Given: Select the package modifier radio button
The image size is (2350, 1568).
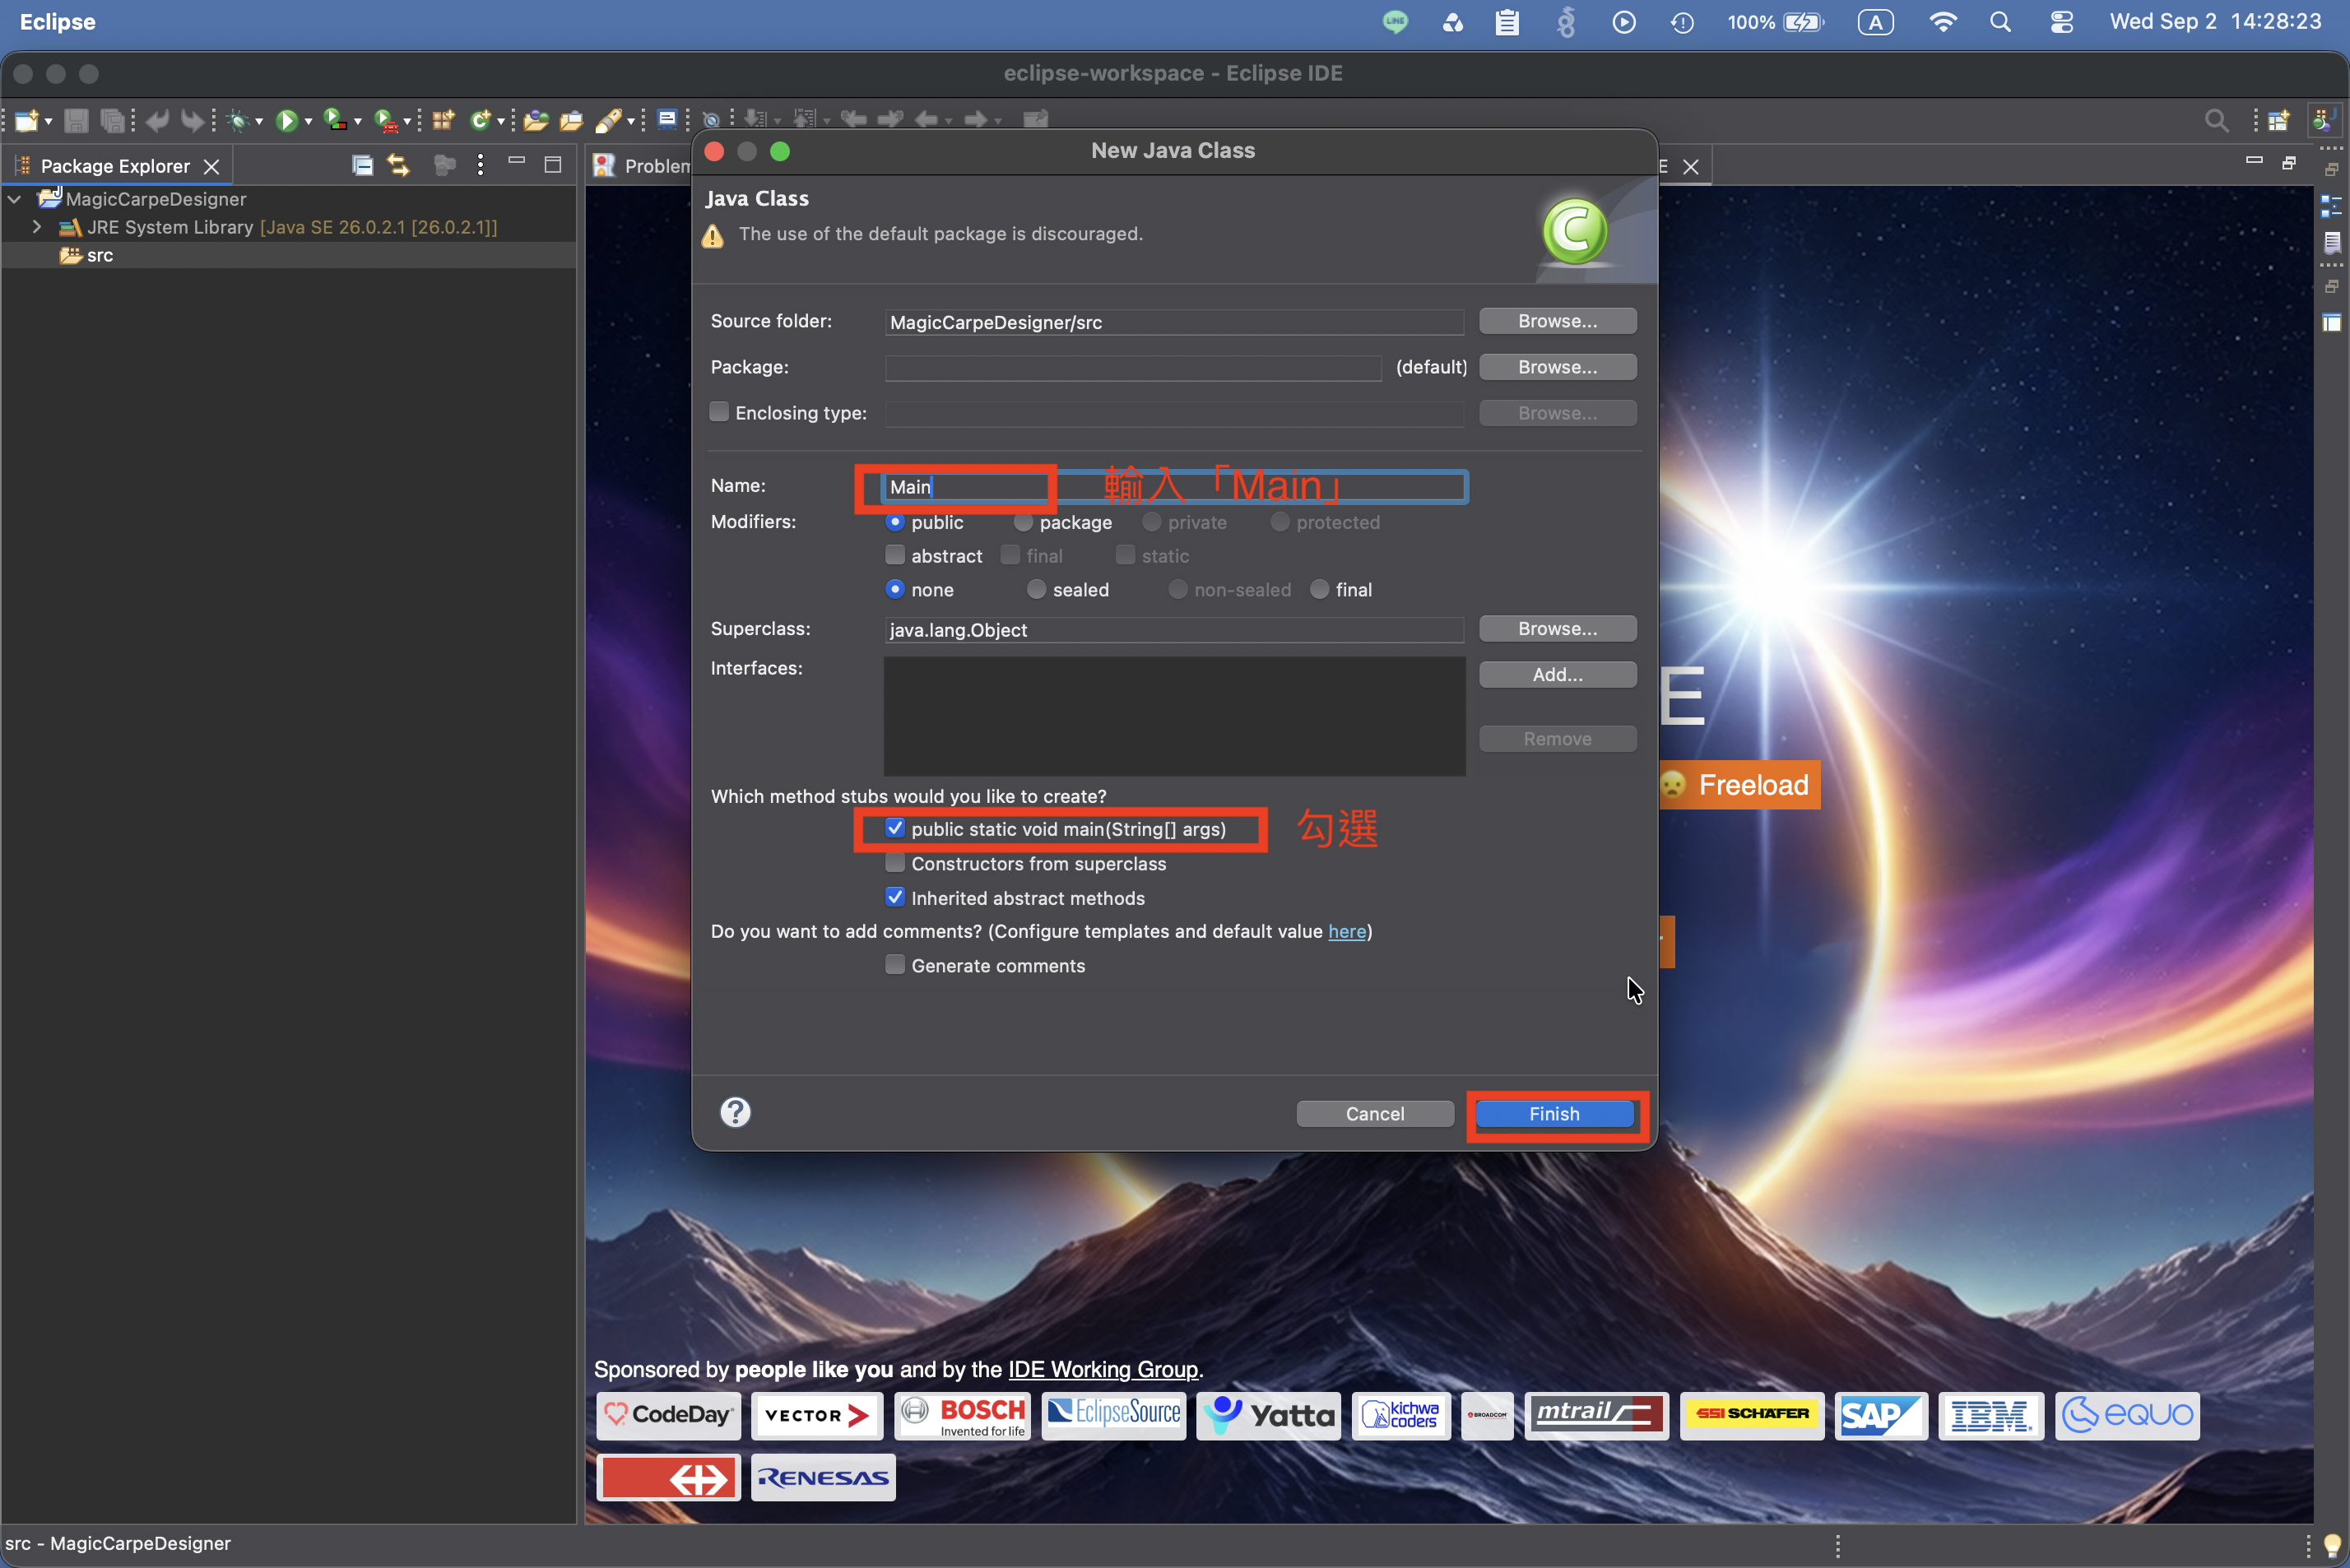Looking at the screenshot, I should (1023, 522).
